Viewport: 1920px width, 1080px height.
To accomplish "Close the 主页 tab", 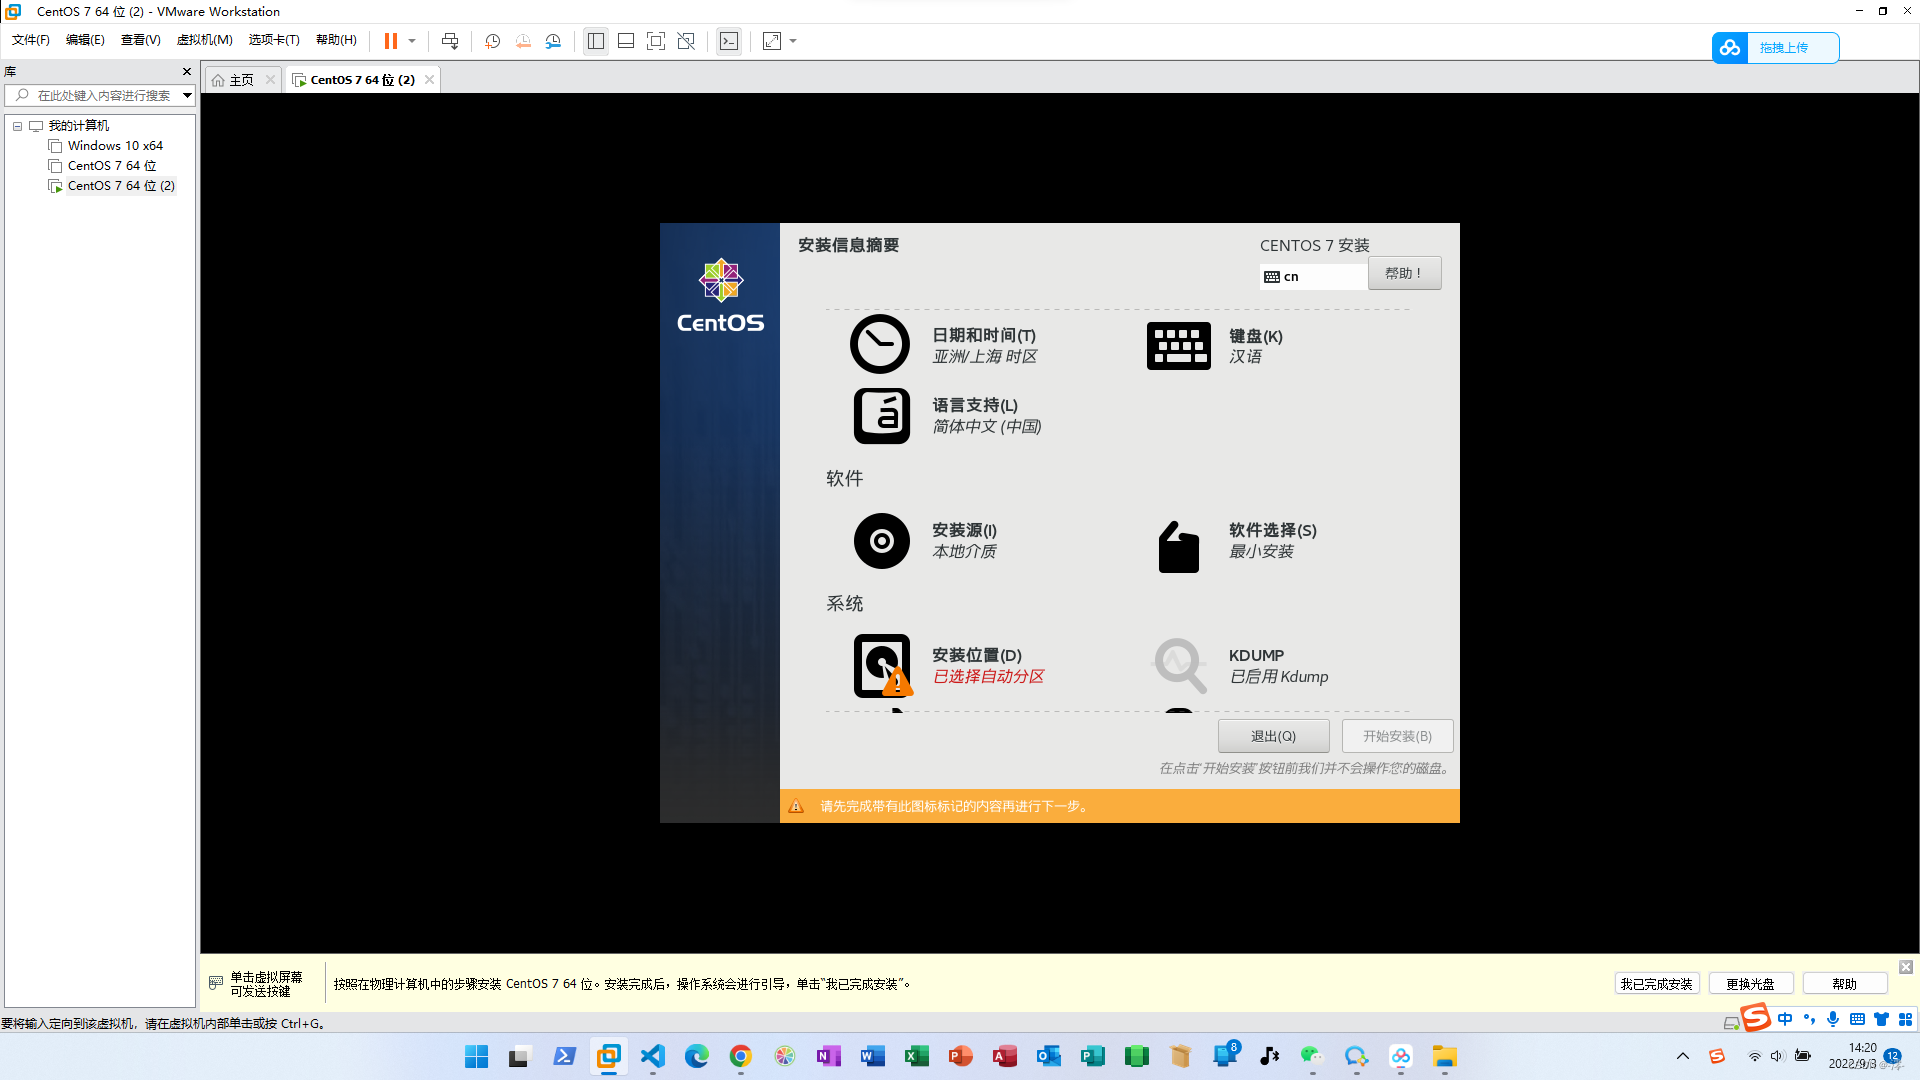I will [x=270, y=80].
